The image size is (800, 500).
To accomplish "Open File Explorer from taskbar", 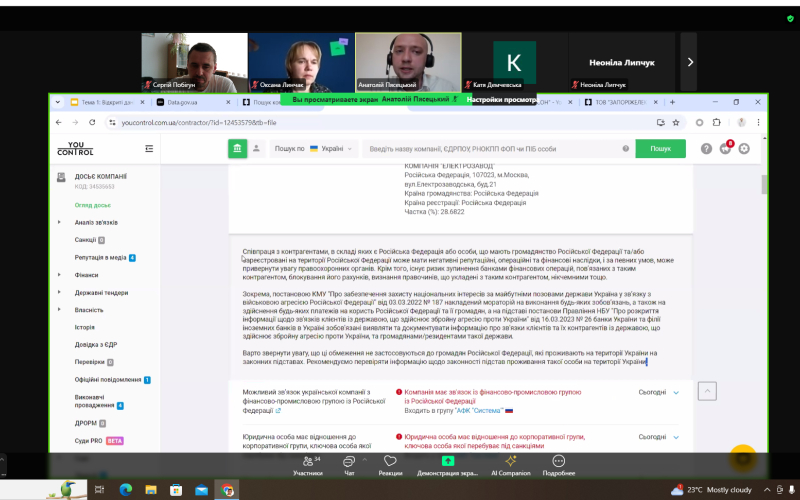I will [x=151, y=490].
